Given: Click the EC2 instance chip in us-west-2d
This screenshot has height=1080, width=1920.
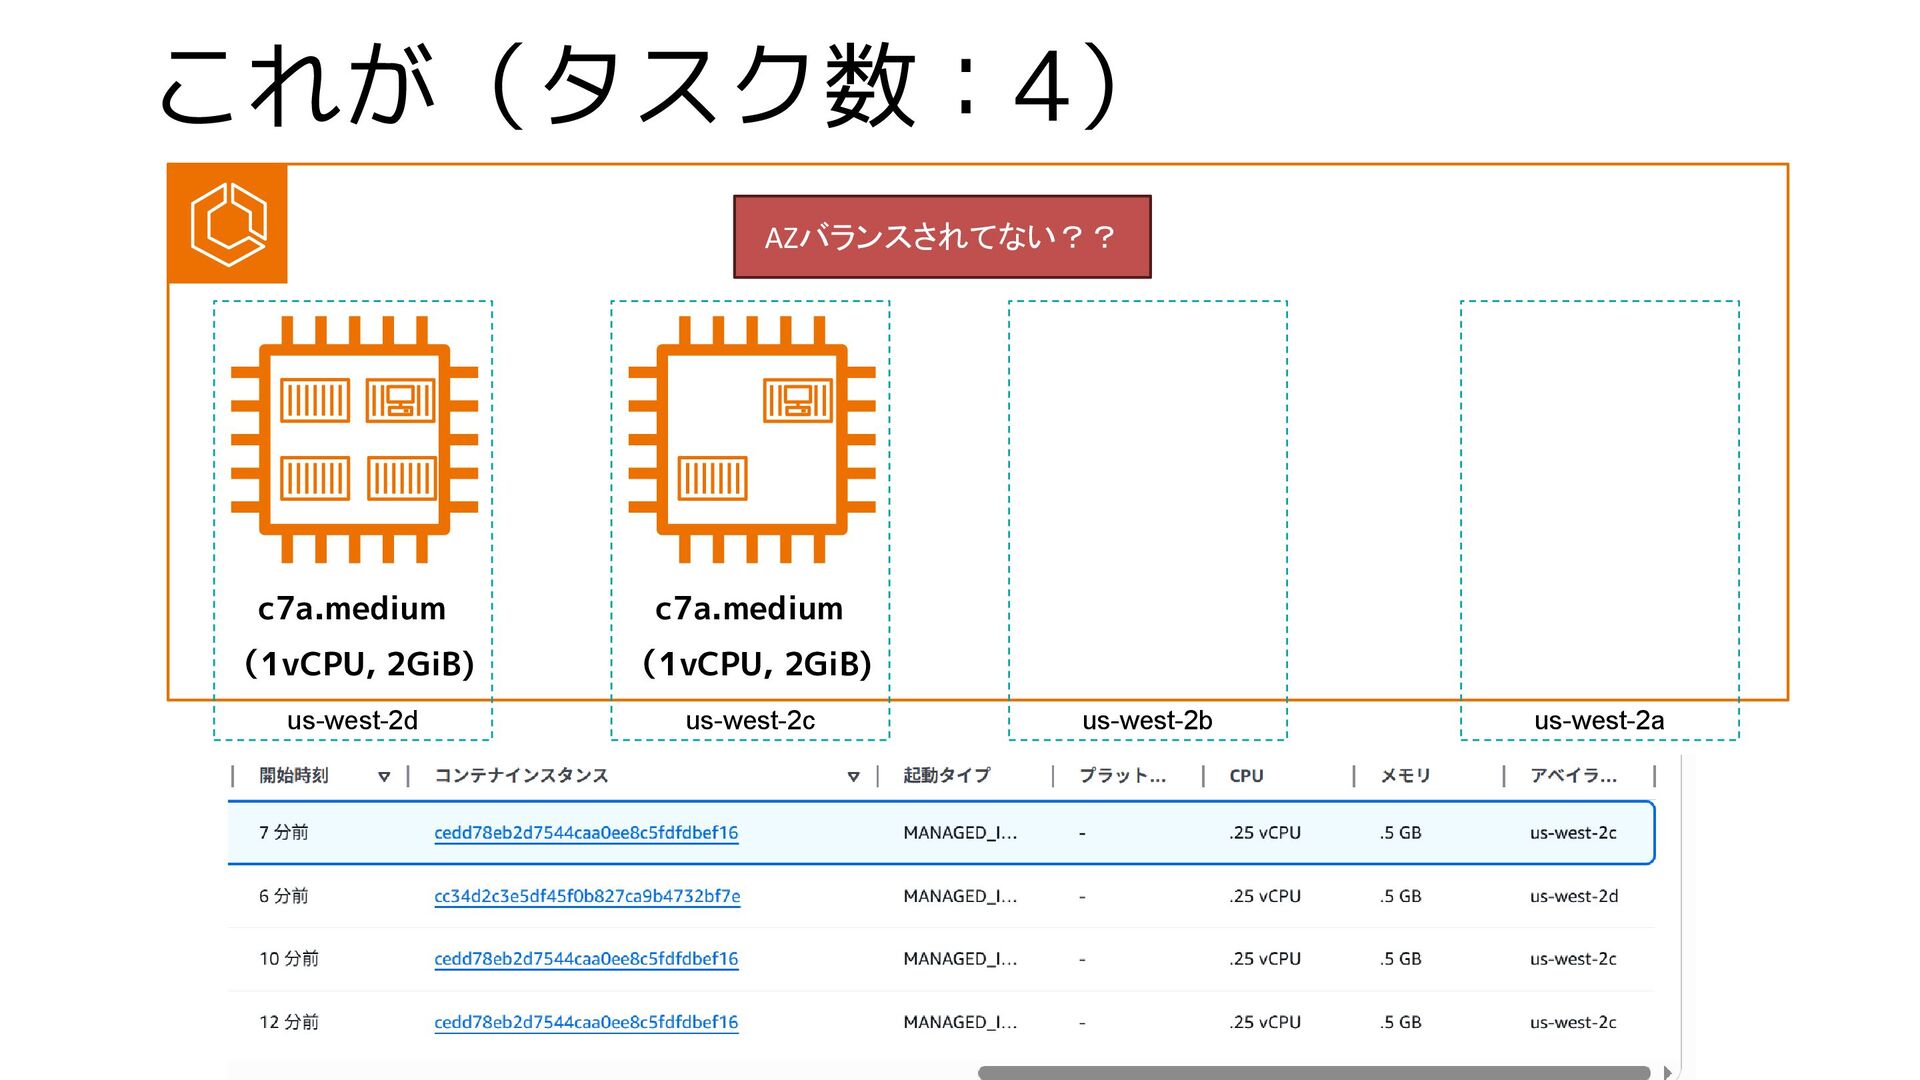Looking at the screenshot, I should point(354,440).
